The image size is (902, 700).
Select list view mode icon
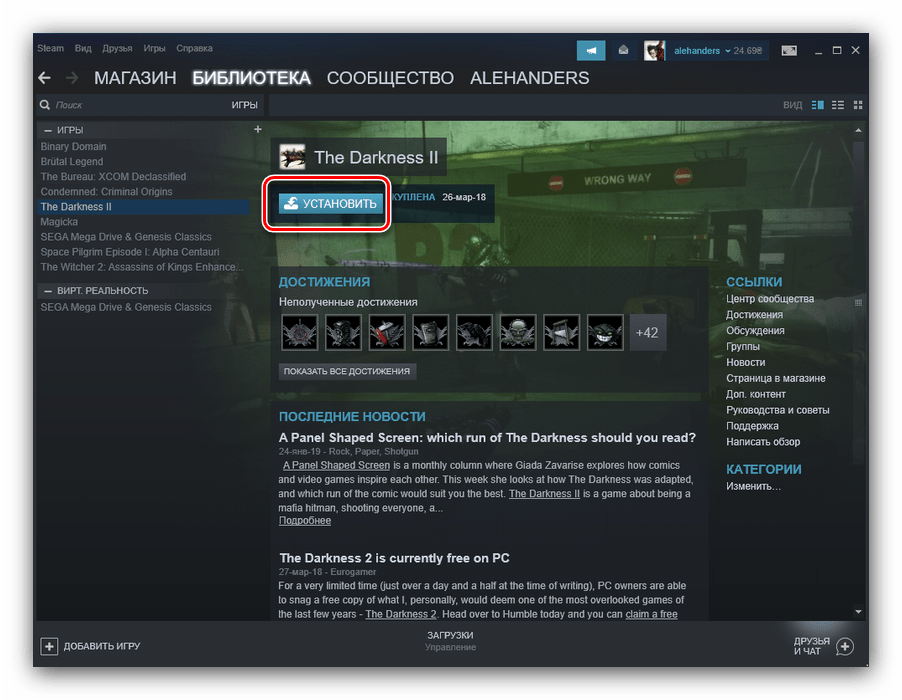[x=838, y=105]
